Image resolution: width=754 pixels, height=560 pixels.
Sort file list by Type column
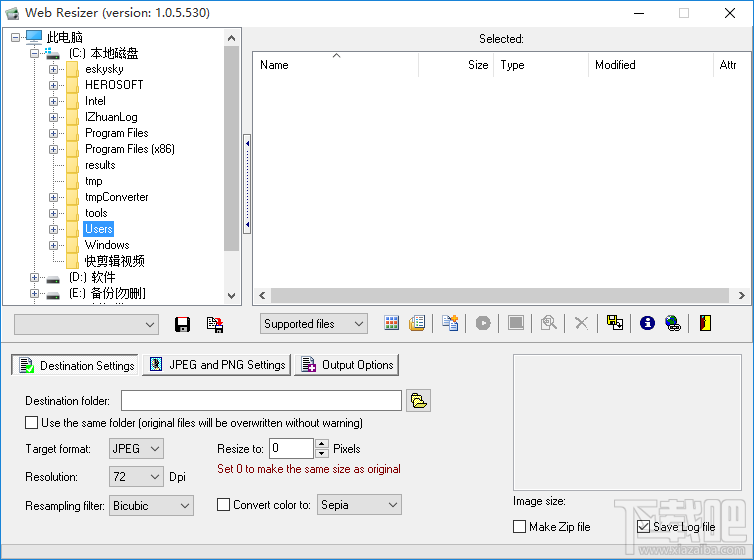pyautogui.click(x=541, y=64)
